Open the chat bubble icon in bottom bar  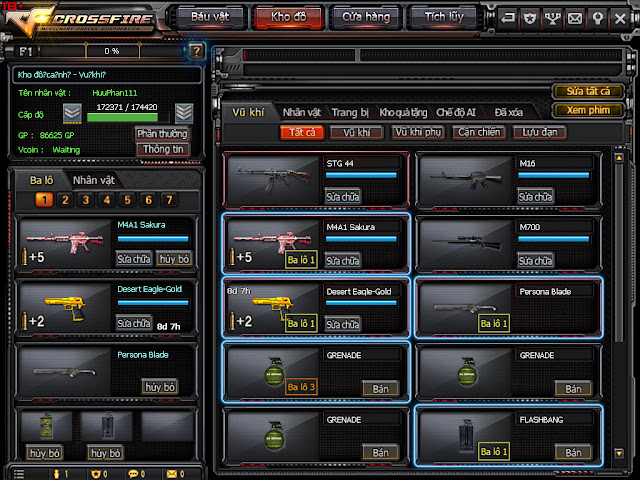[x=133, y=474]
